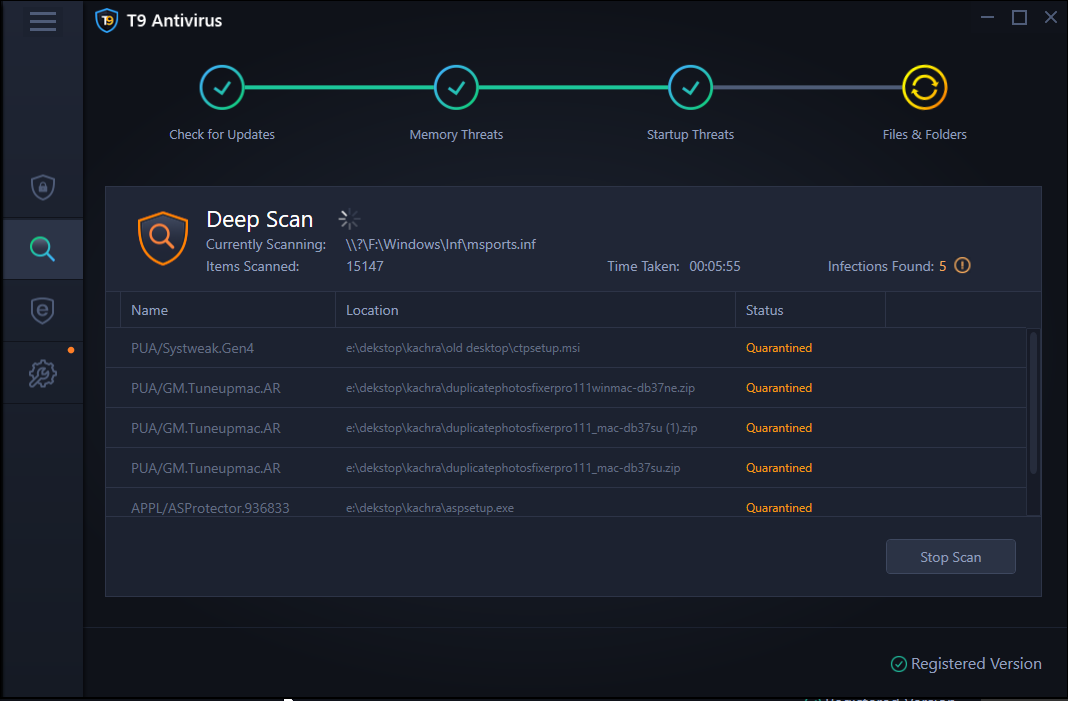This screenshot has height=701, width=1068.
Task: Click the Startup Threats checkmark icon
Action: [x=690, y=87]
